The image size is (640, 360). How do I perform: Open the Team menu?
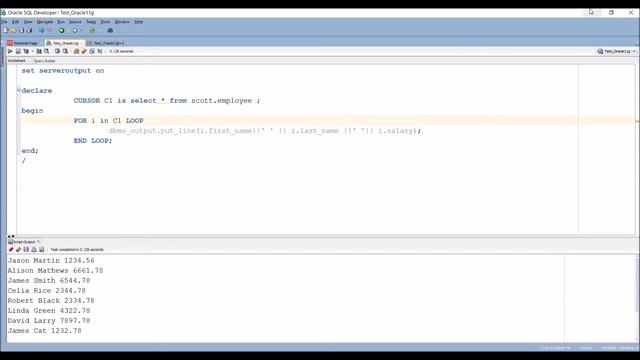click(91, 22)
